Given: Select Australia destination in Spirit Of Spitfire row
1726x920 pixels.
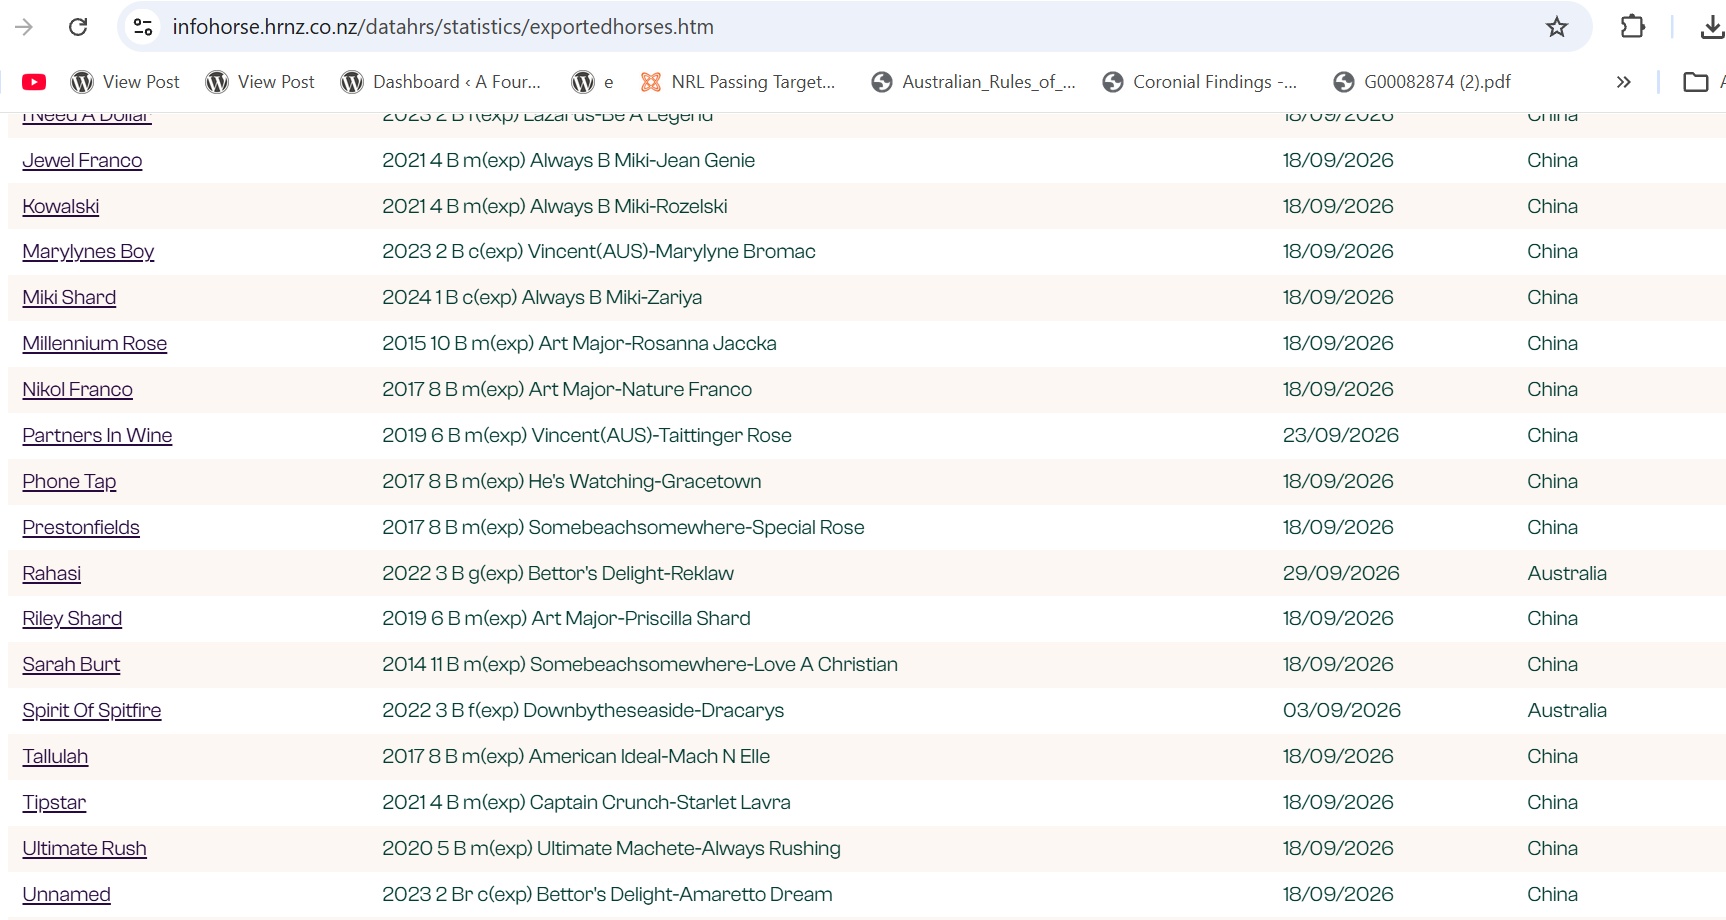Looking at the screenshot, I should click(1567, 711).
